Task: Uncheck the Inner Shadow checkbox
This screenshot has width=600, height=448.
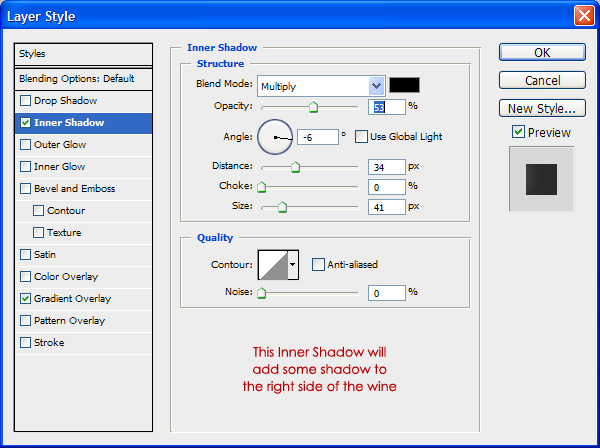Action: coord(25,122)
